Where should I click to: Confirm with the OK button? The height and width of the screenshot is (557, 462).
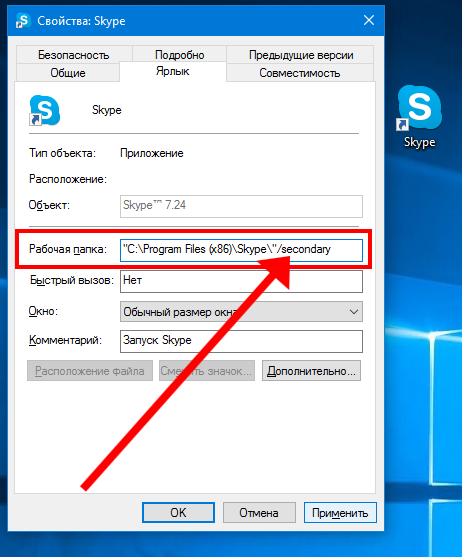point(178,512)
